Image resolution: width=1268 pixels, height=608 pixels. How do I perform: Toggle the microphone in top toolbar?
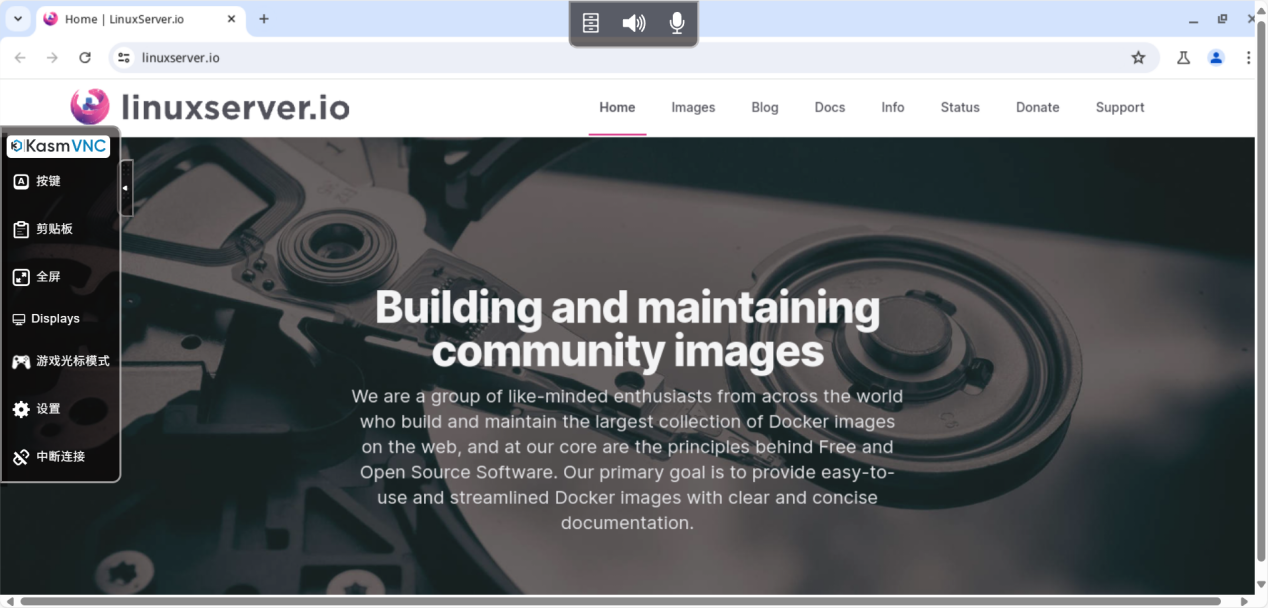pyautogui.click(x=677, y=23)
